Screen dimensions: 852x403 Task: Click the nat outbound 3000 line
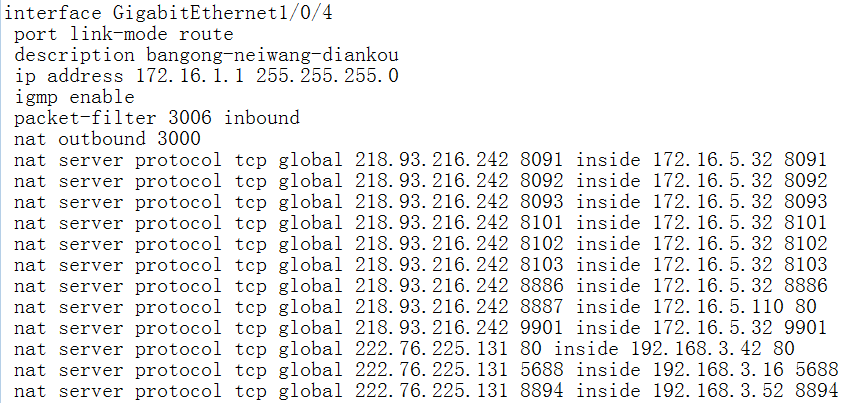coord(107,139)
